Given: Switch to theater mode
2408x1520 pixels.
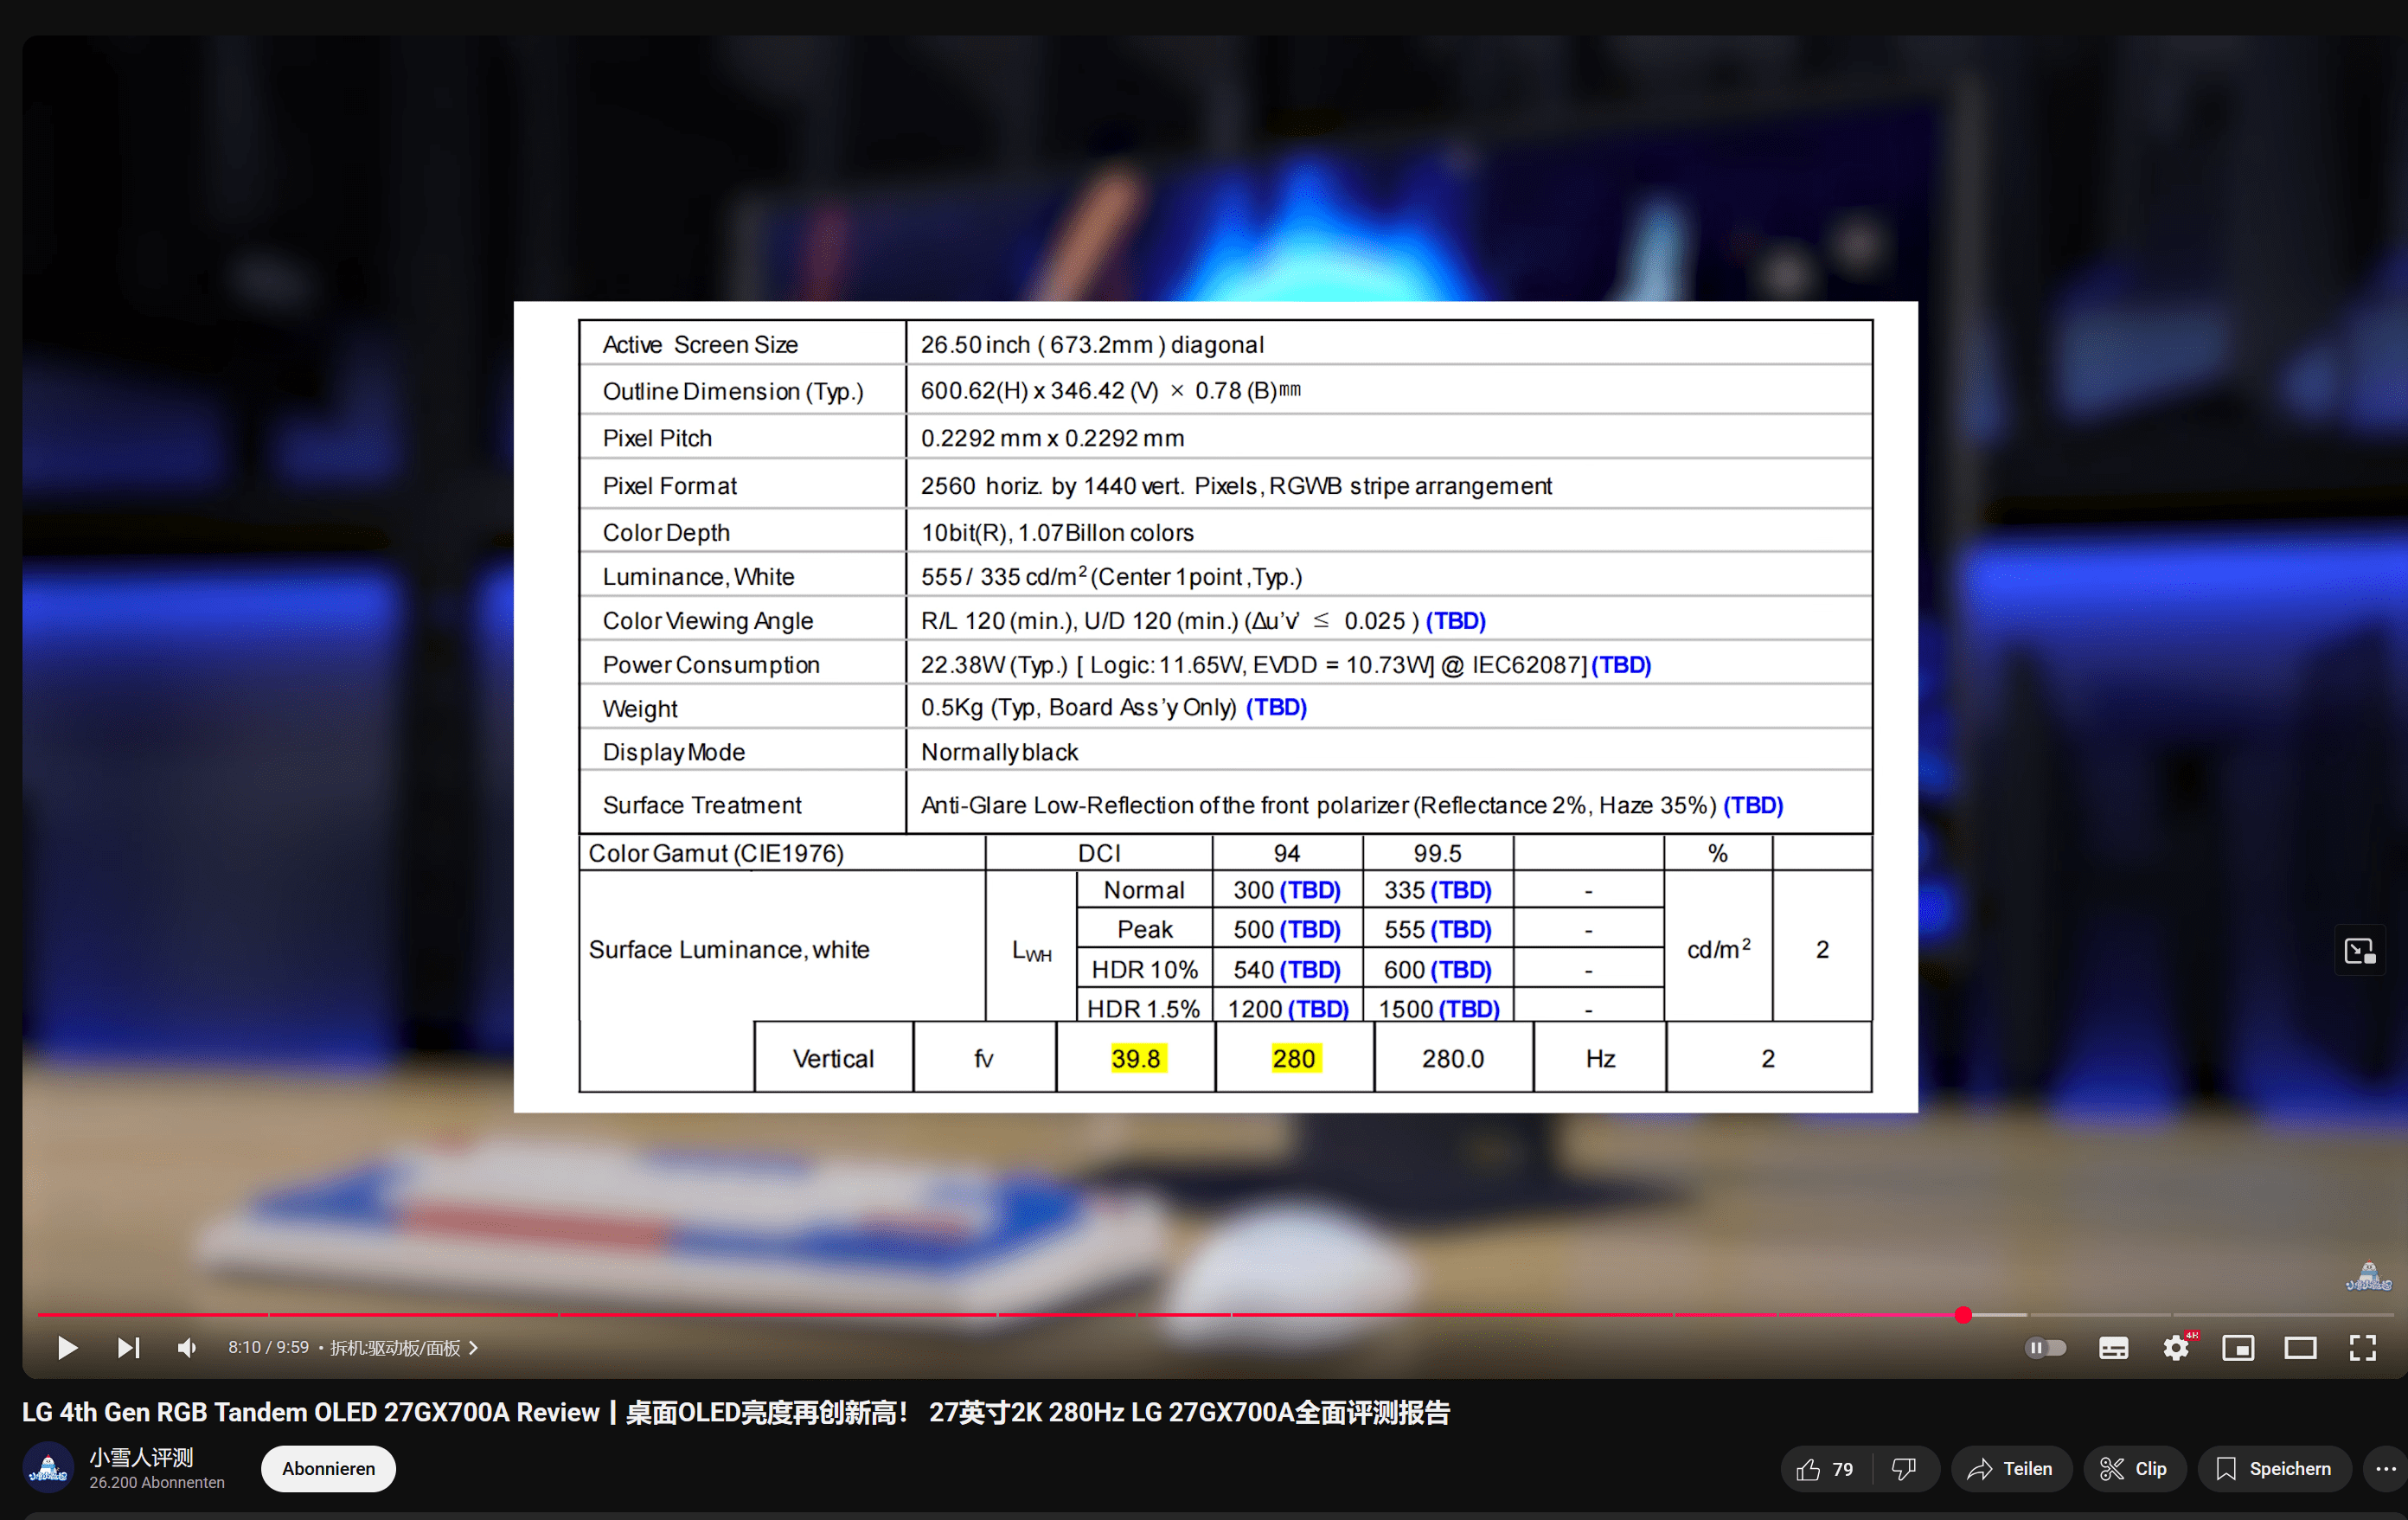Looking at the screenshot, I should [x=2300, y=1347].
